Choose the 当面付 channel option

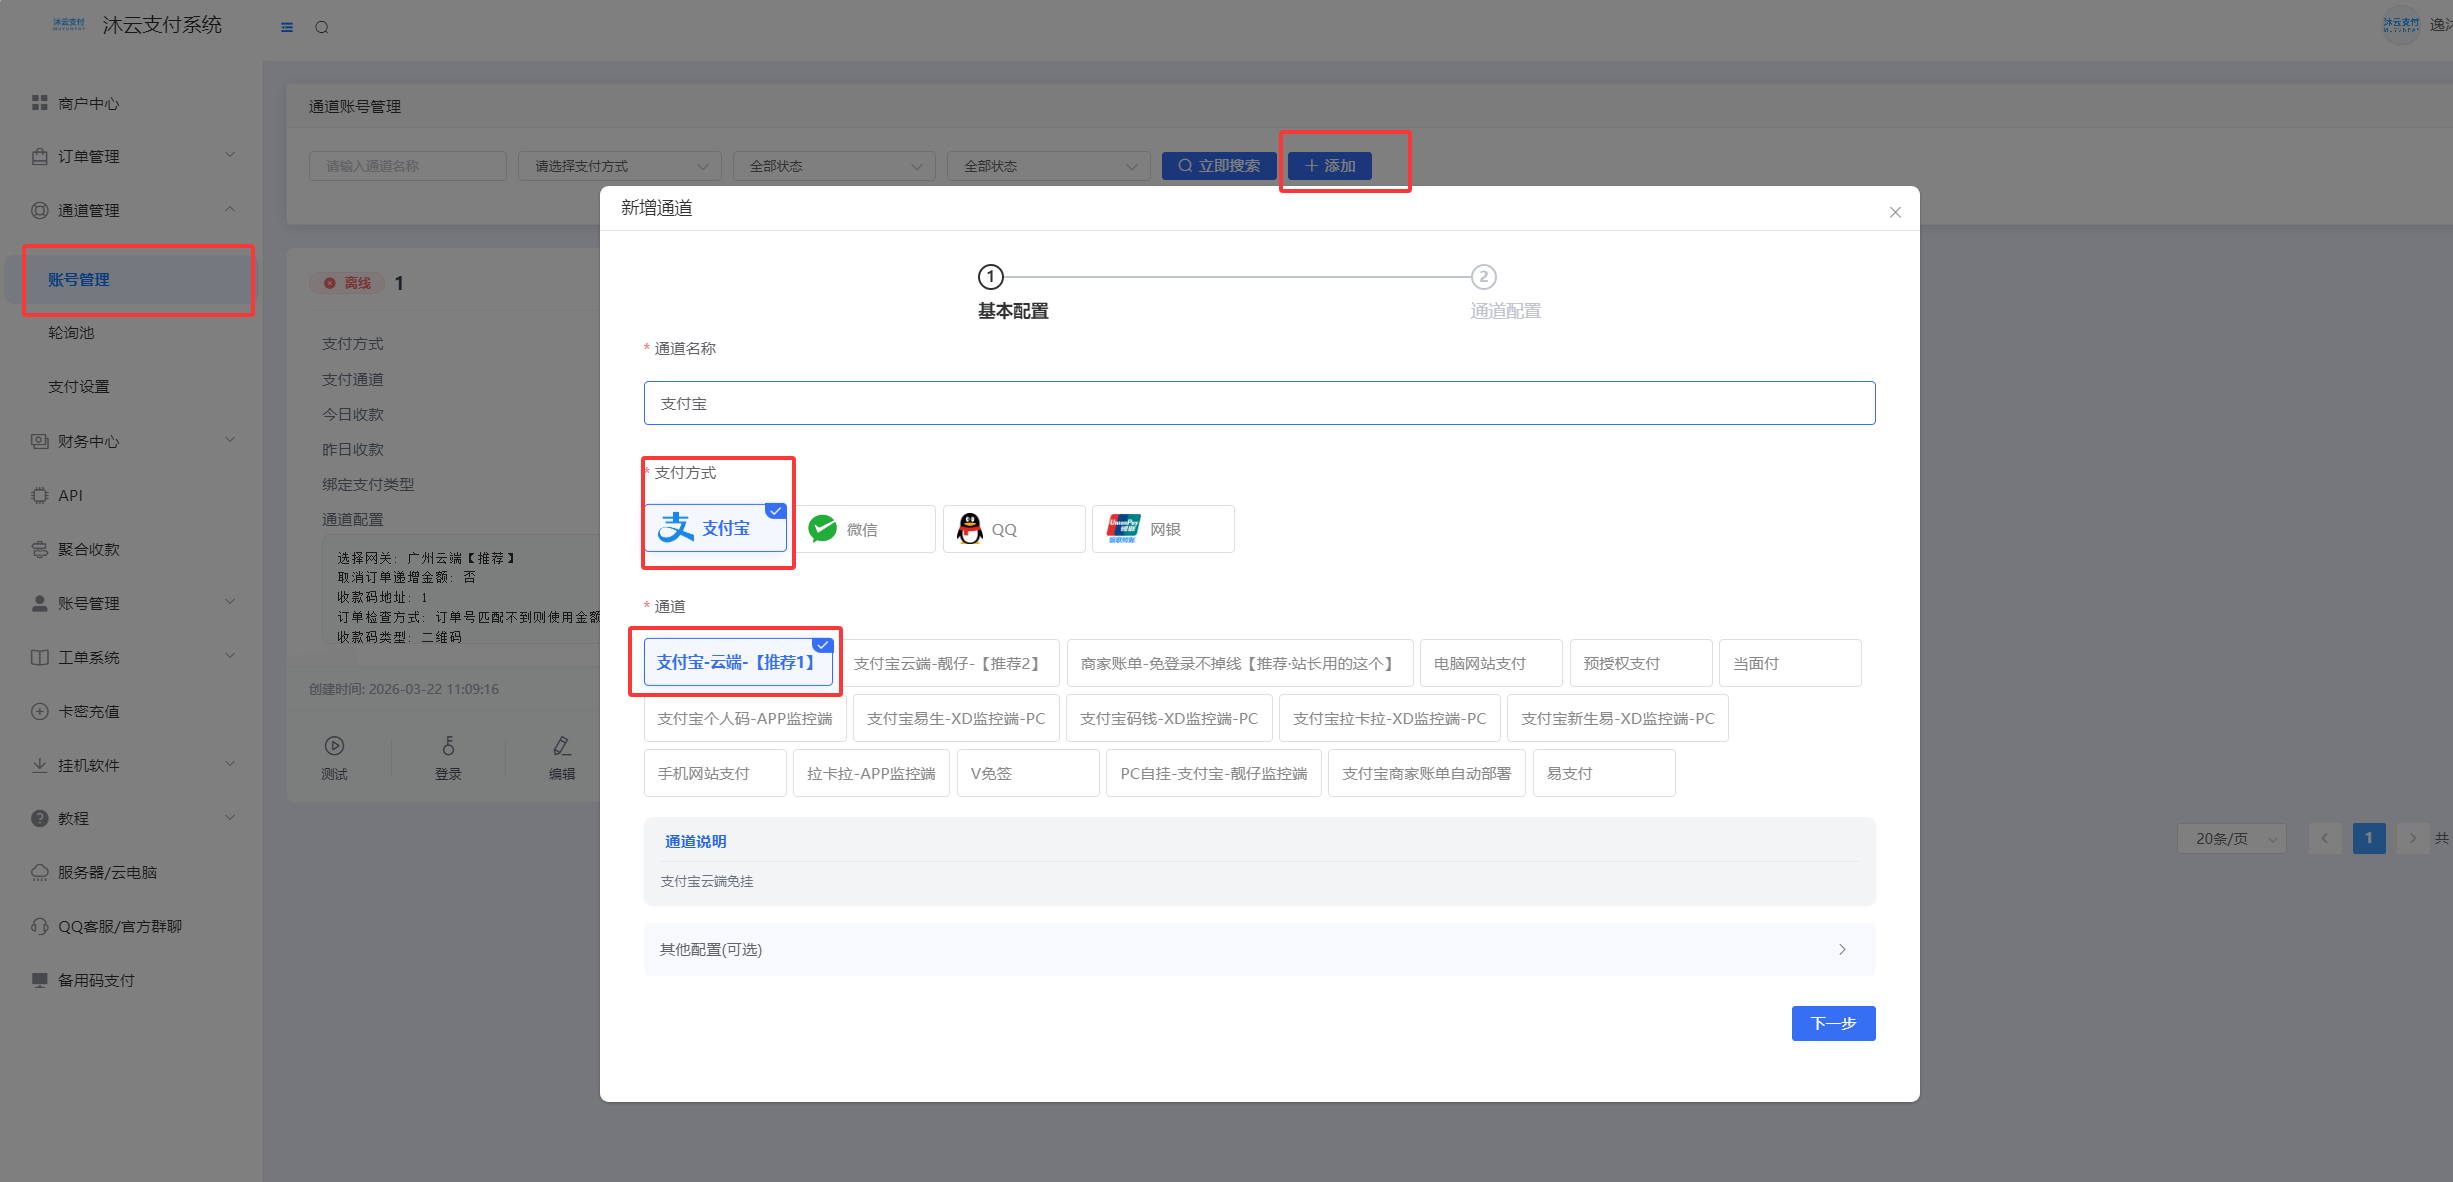[1789, 663]
